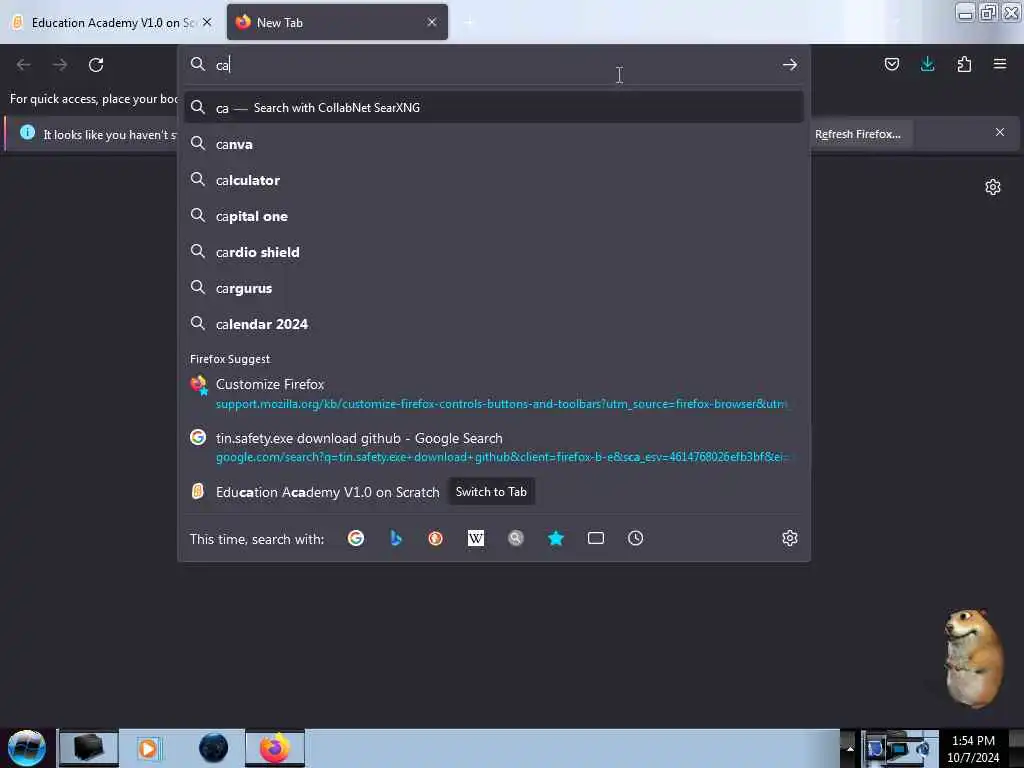Click the Windows Start orb
1024x768 pixels.
point(26,748)
